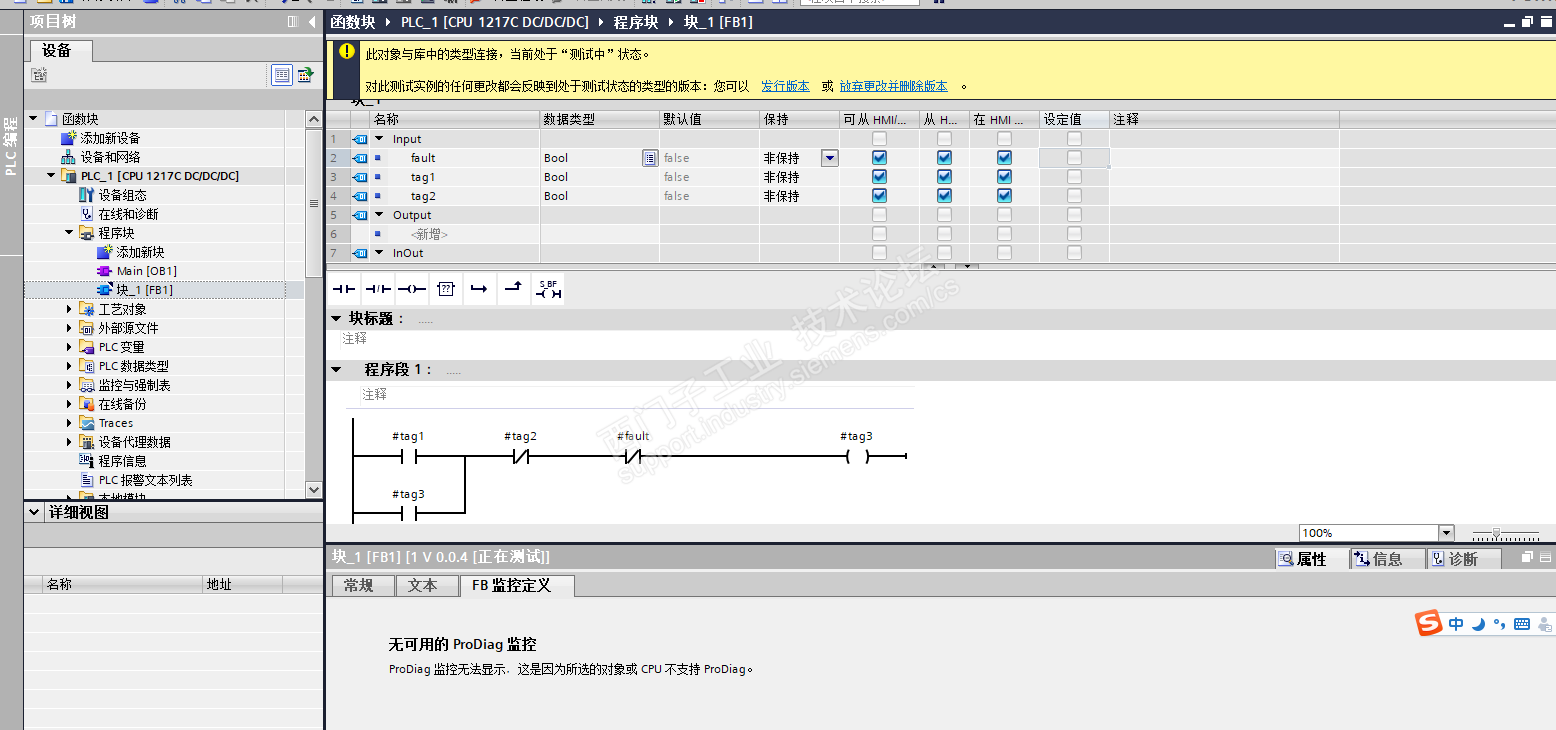Click the 添加新设备 icon
1556x730 pixels.
69,138
